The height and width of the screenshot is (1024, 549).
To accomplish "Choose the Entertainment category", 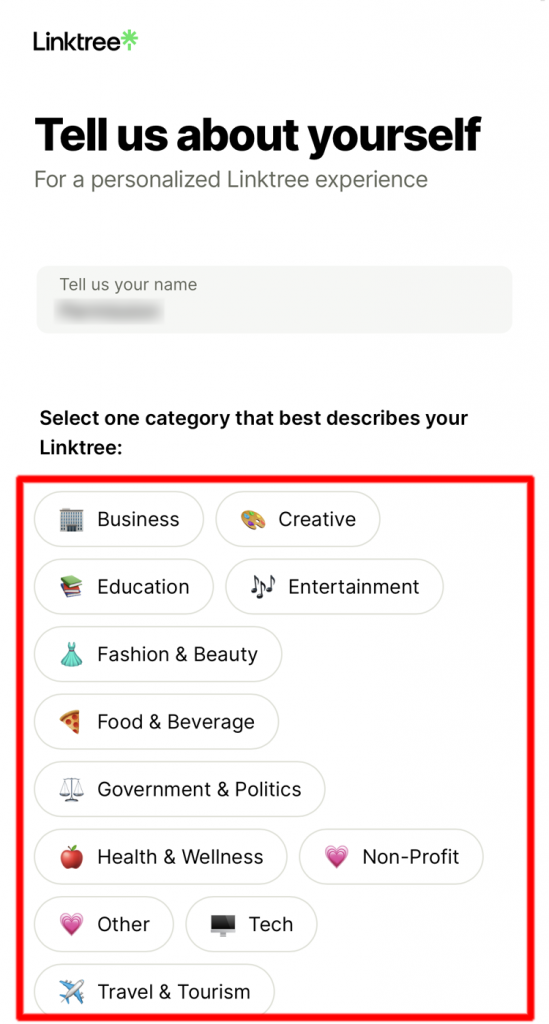I will tap(334, 586).
